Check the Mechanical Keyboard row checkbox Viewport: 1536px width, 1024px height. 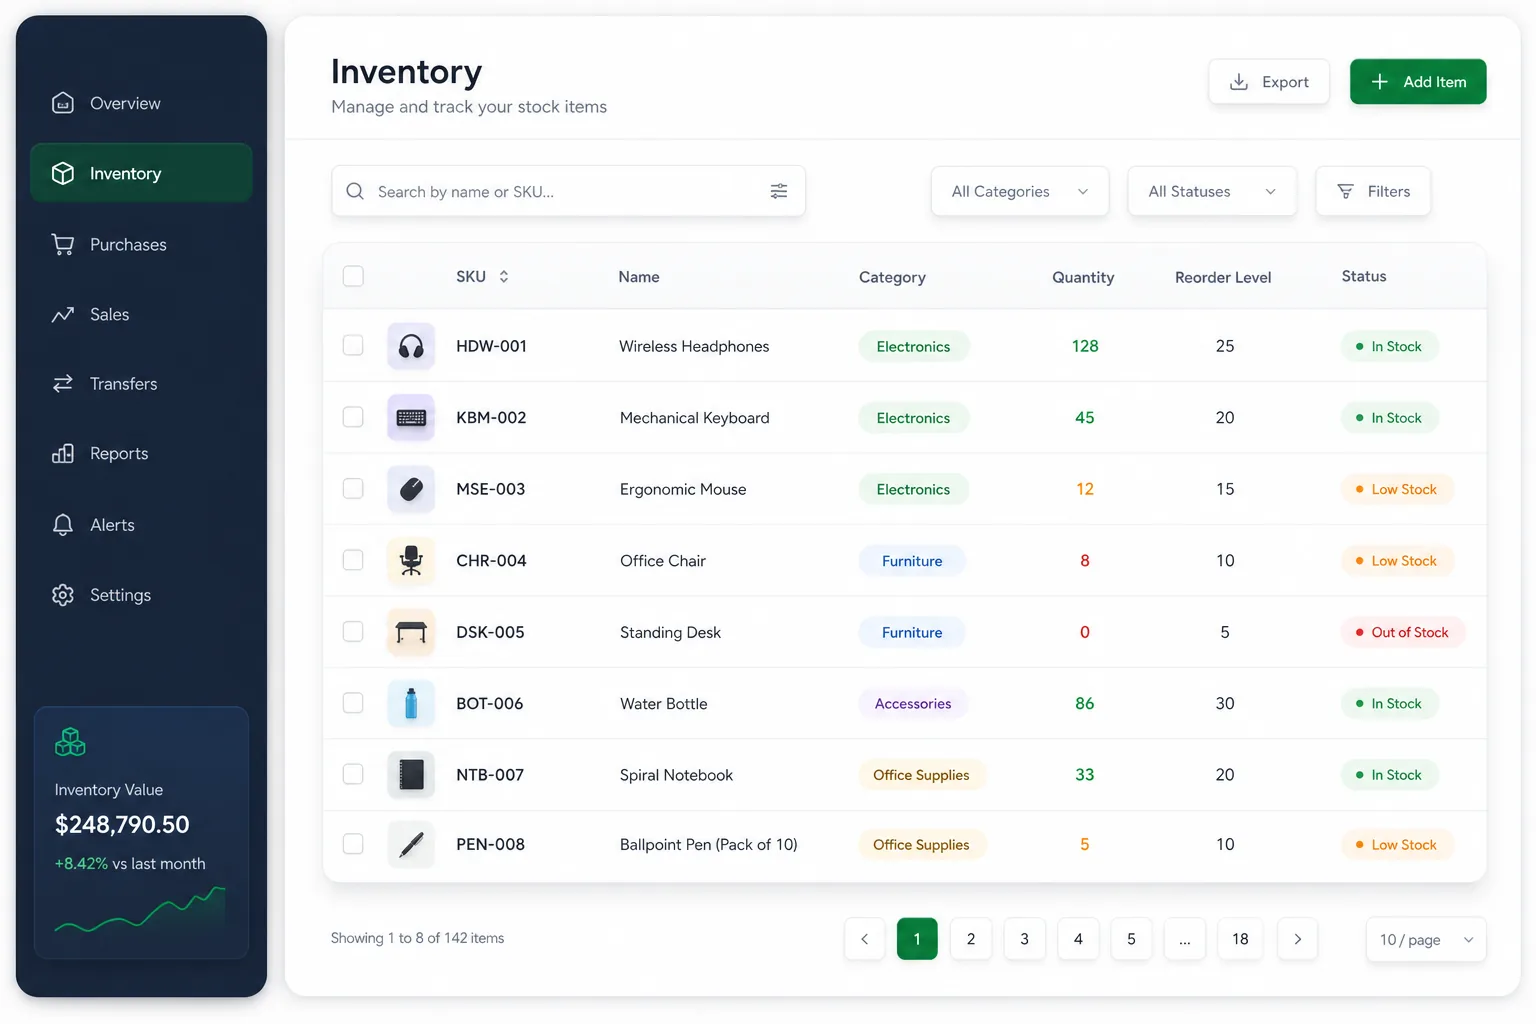(353, 417)
